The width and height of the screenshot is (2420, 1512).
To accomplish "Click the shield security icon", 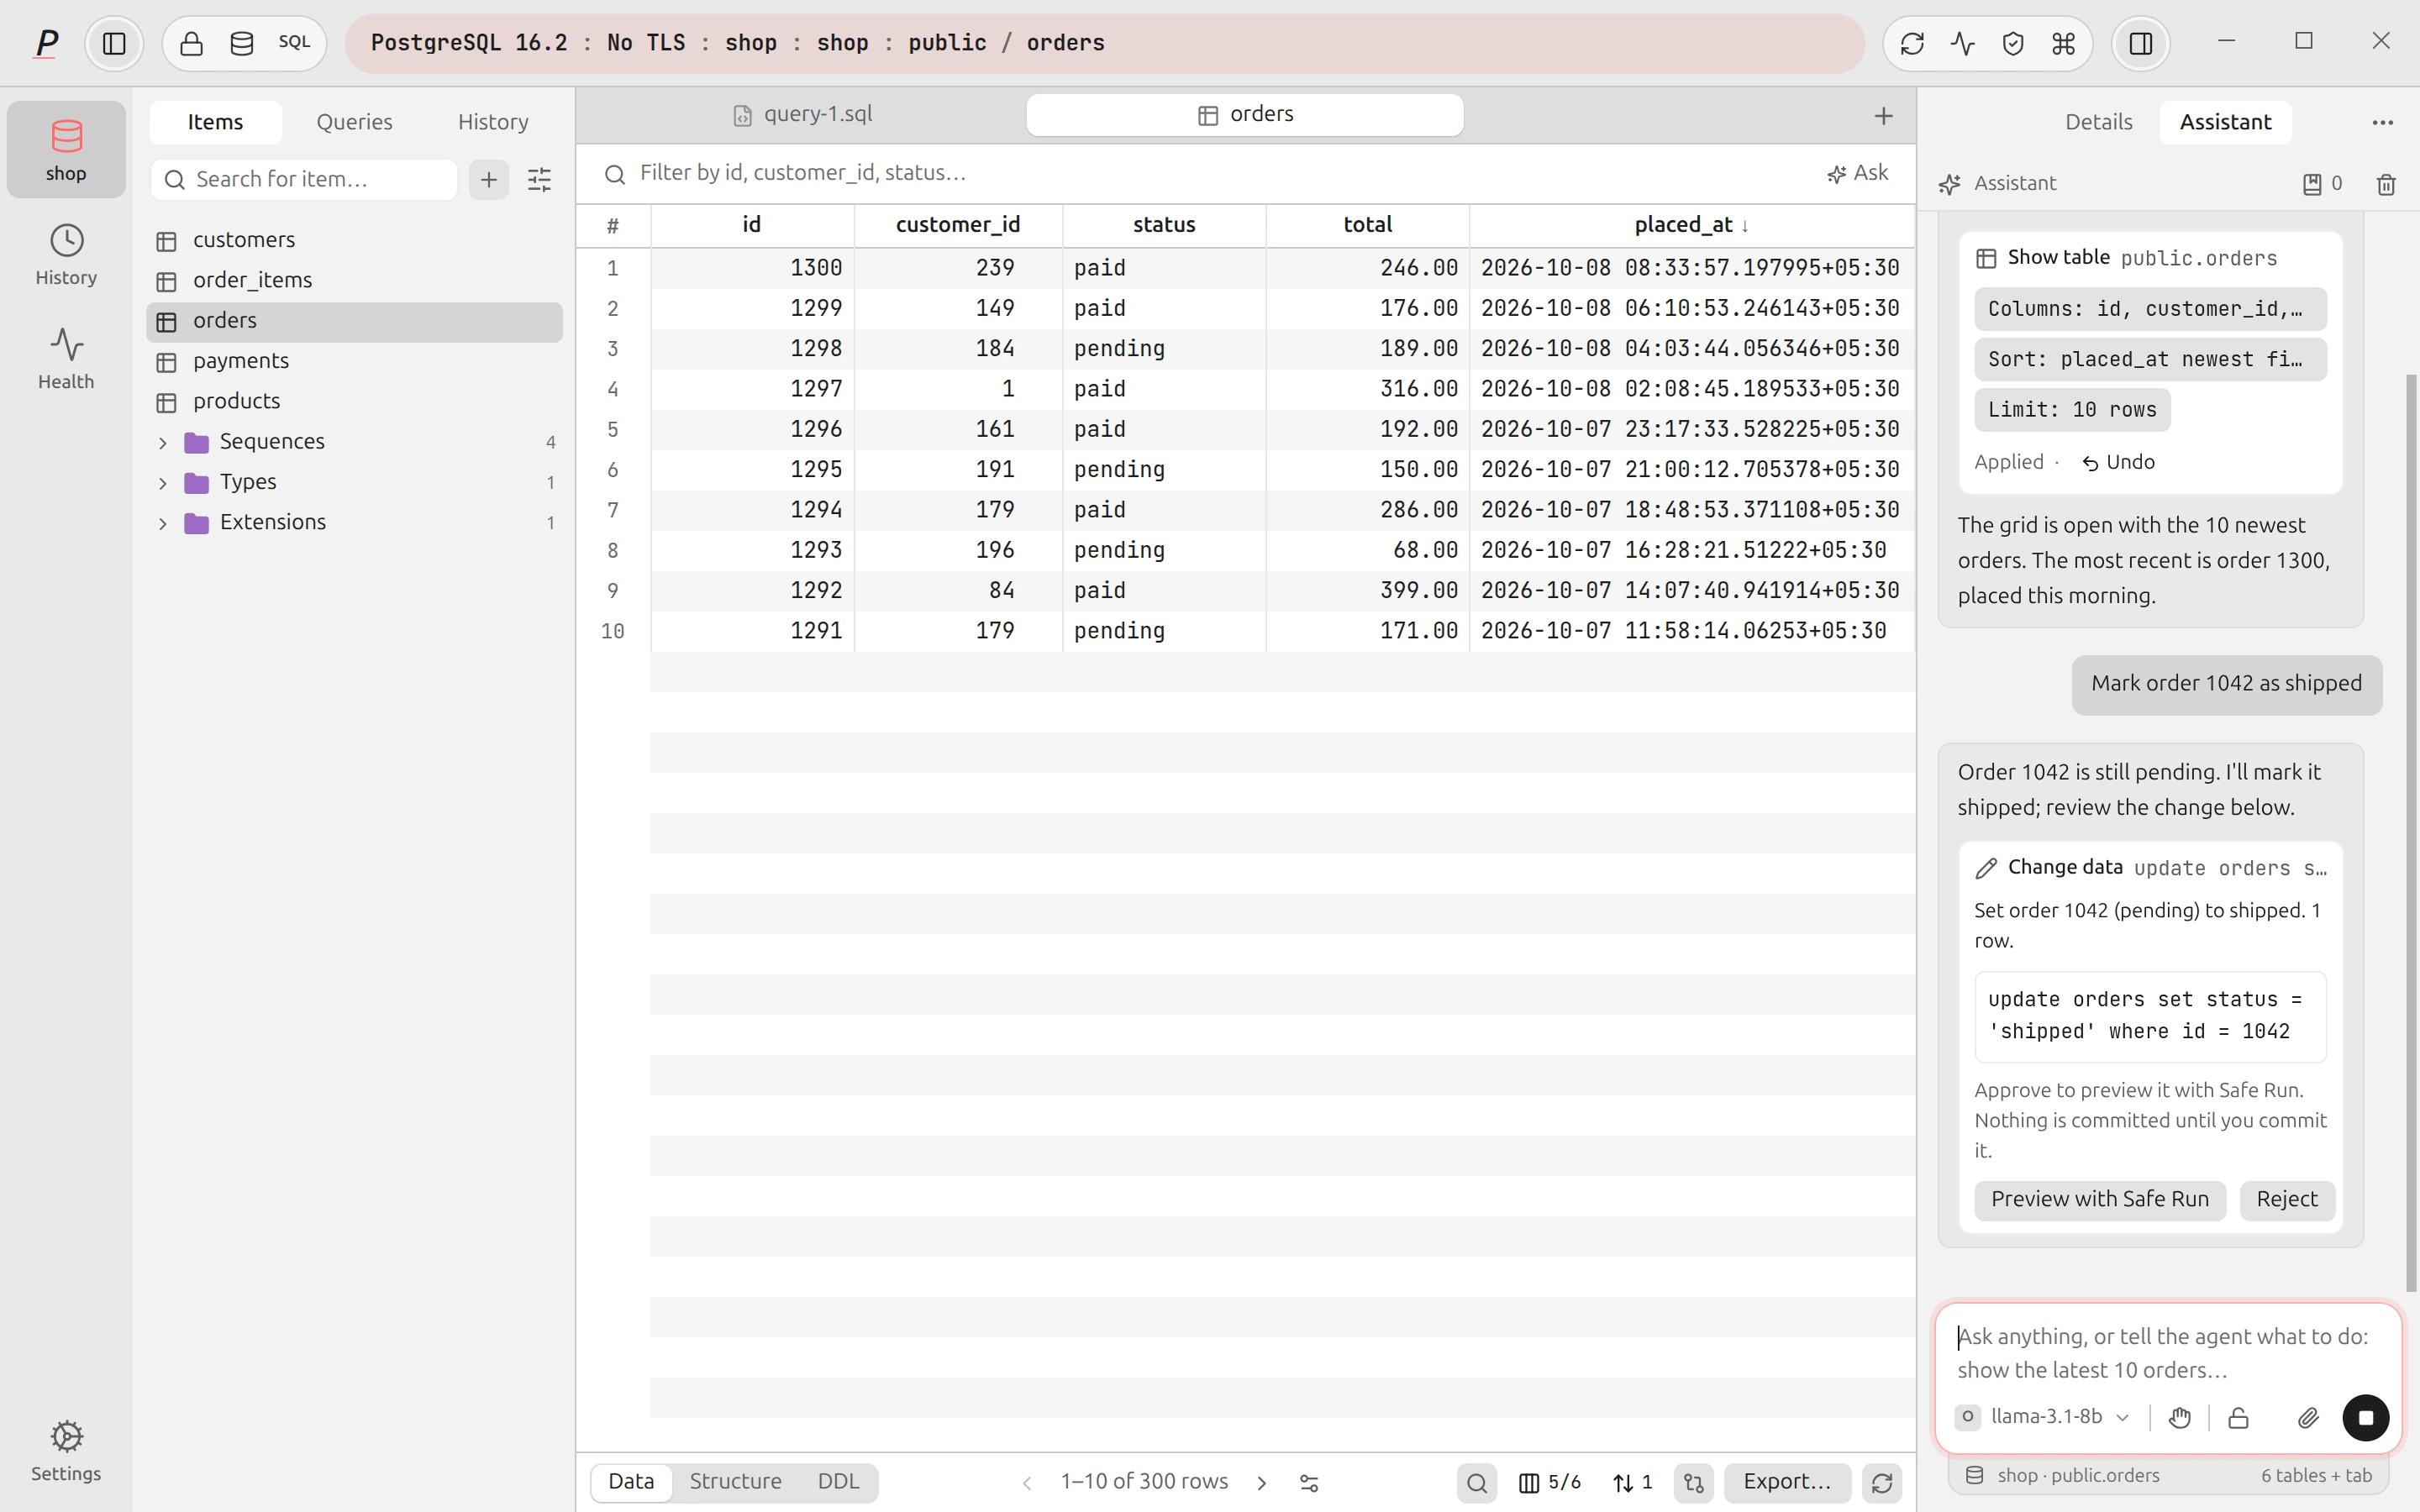I will 2013,43.
